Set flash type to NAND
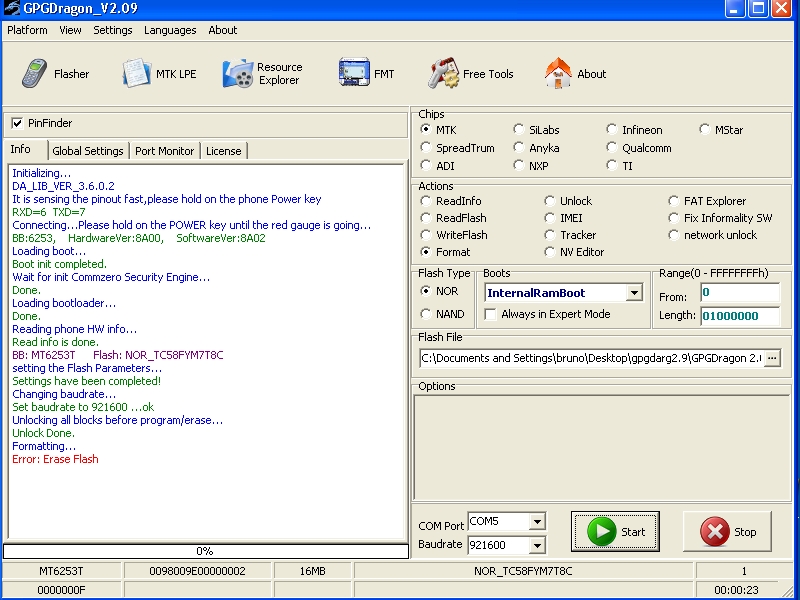 click(425, 314)
